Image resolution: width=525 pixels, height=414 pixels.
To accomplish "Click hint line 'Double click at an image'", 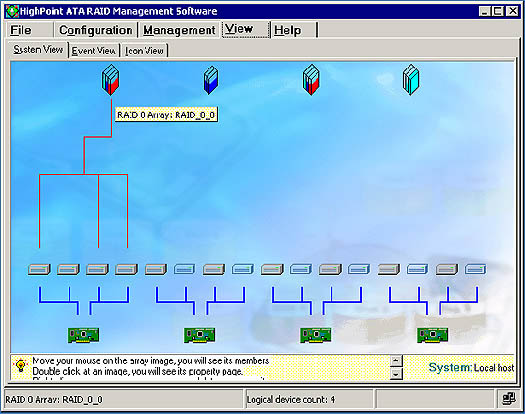I will click(138, 371).
